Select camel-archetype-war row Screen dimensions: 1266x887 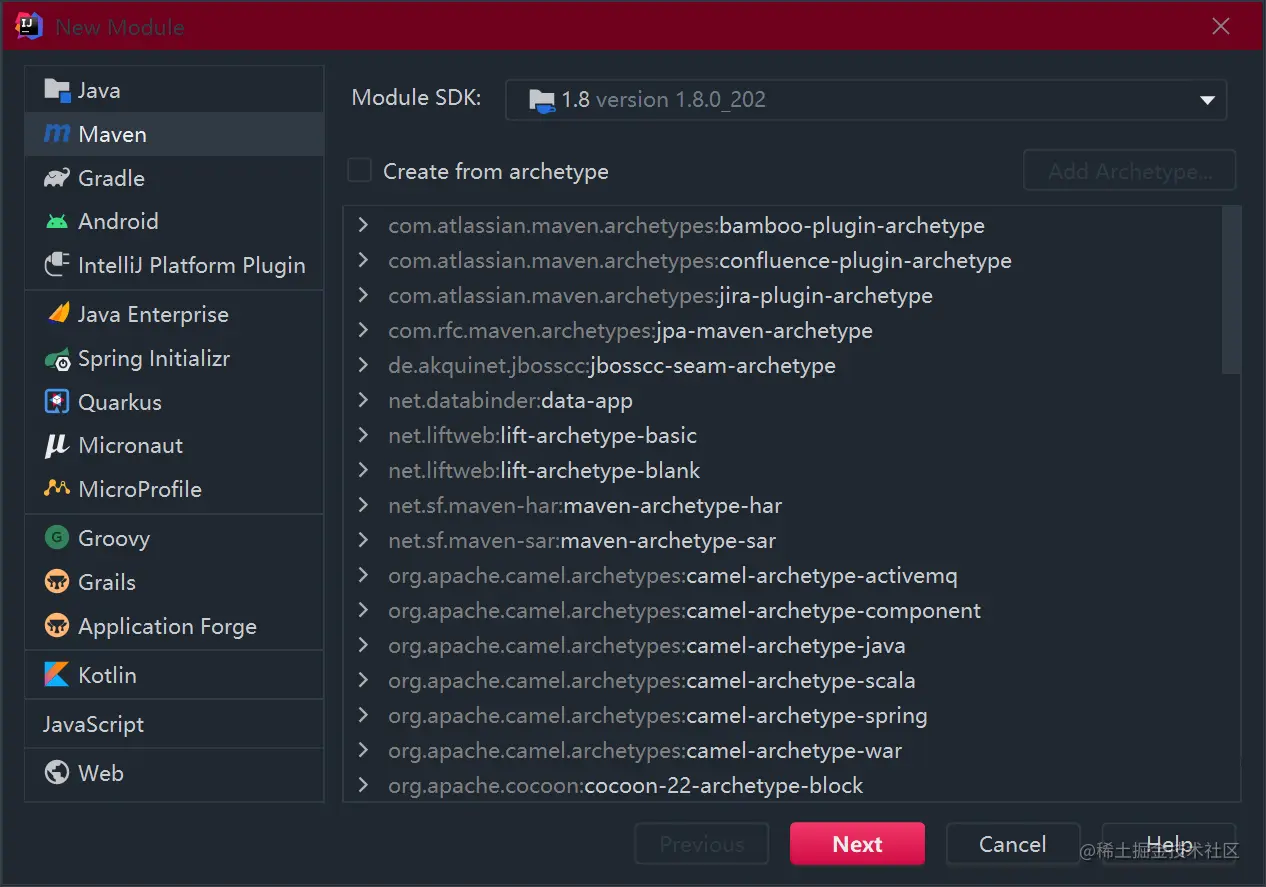pyautogui.click(x=783, y=751)
